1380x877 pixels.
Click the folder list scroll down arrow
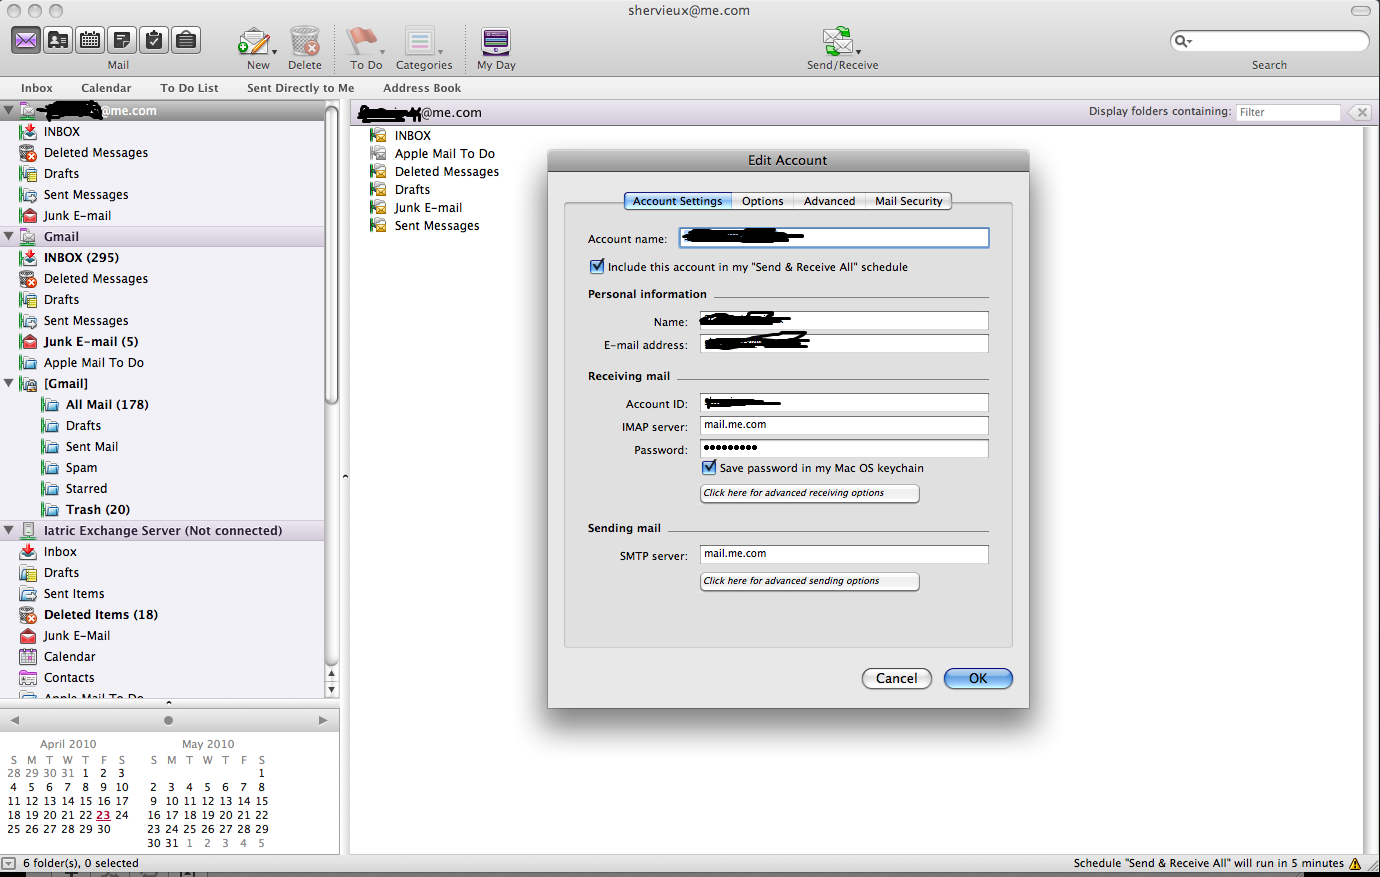coord(332,689)
